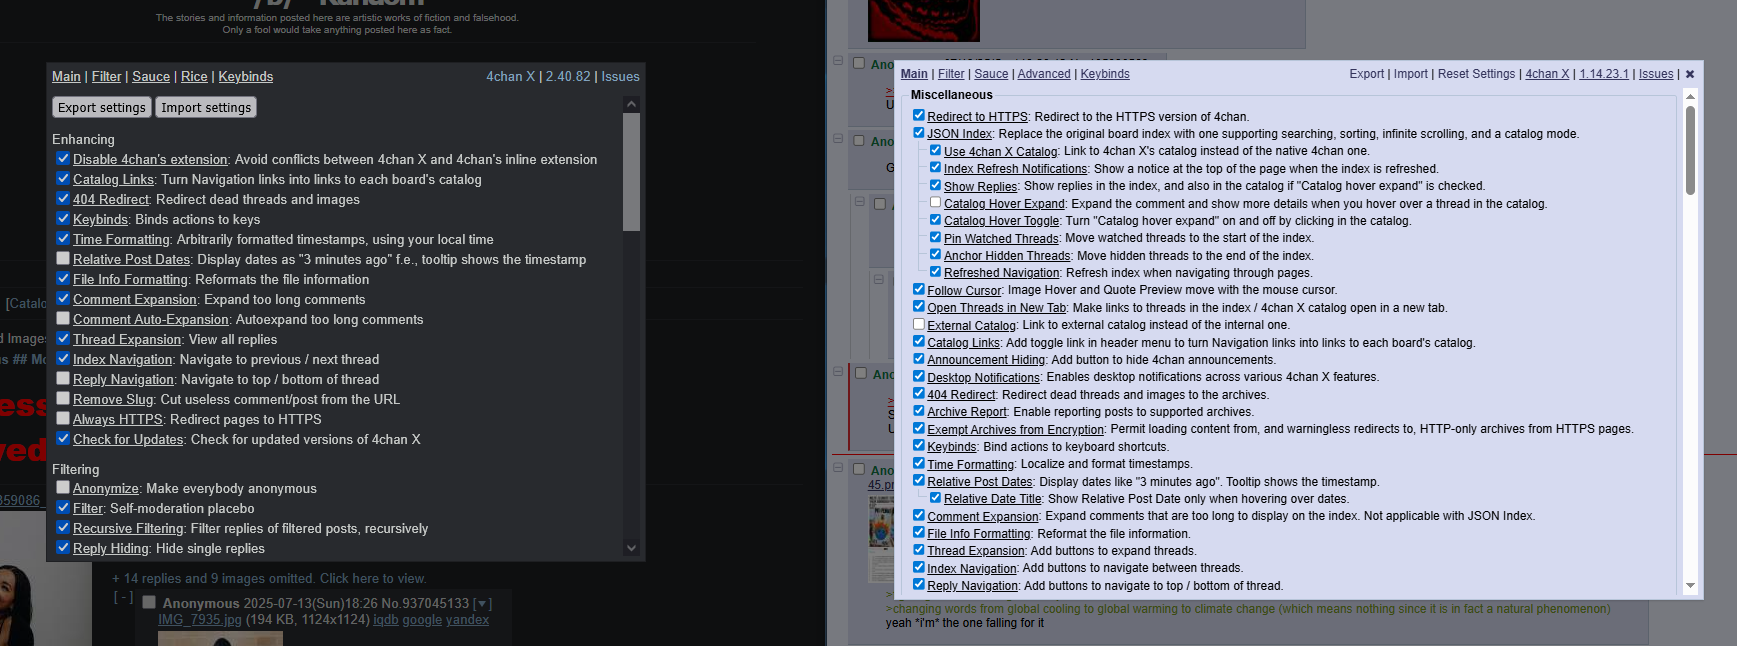Toggle the JSON Index checkbox
Screen dimensions: 1737x646
coord(919,132)
